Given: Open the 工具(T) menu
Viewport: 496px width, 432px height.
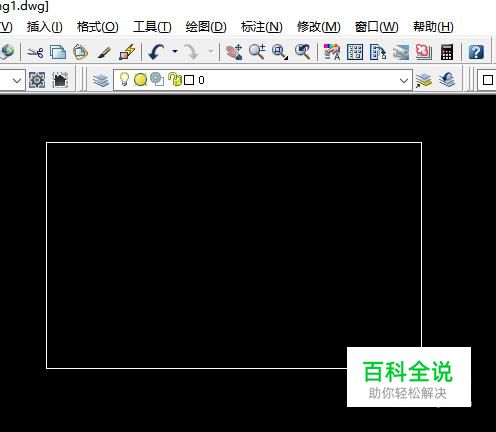Looking at the screenshot, I should tap(152, 27).
